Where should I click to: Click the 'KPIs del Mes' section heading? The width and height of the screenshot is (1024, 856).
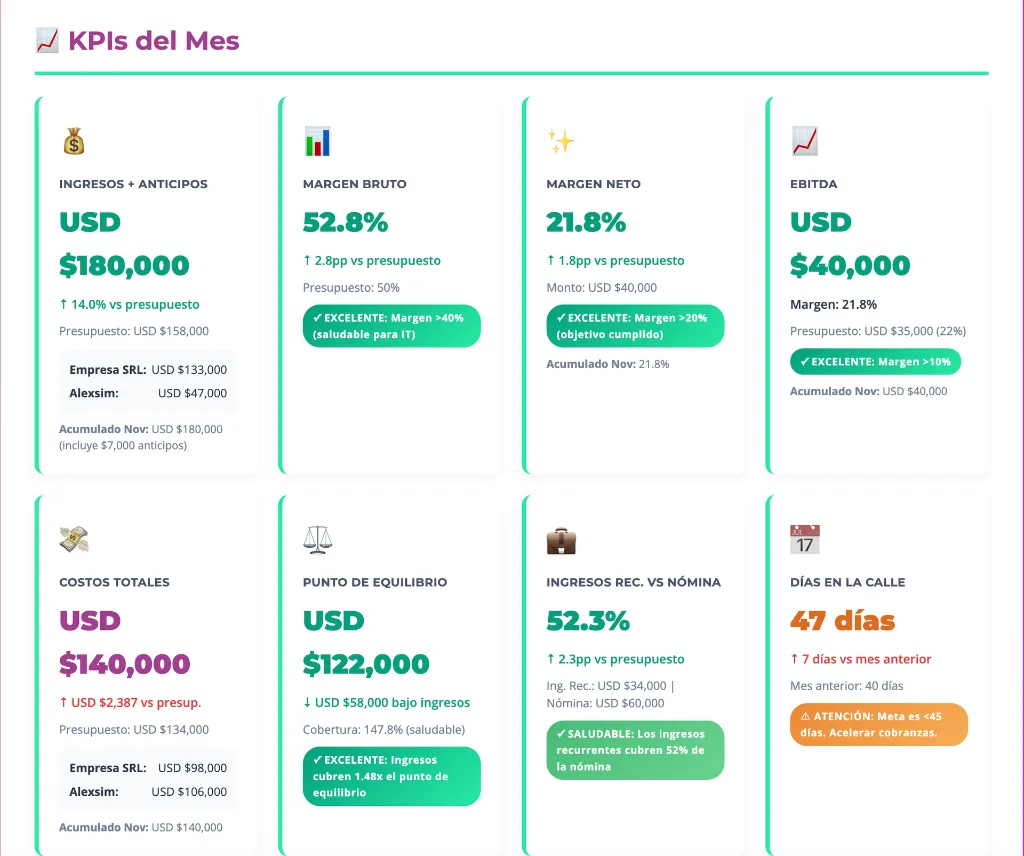(153, 41)
